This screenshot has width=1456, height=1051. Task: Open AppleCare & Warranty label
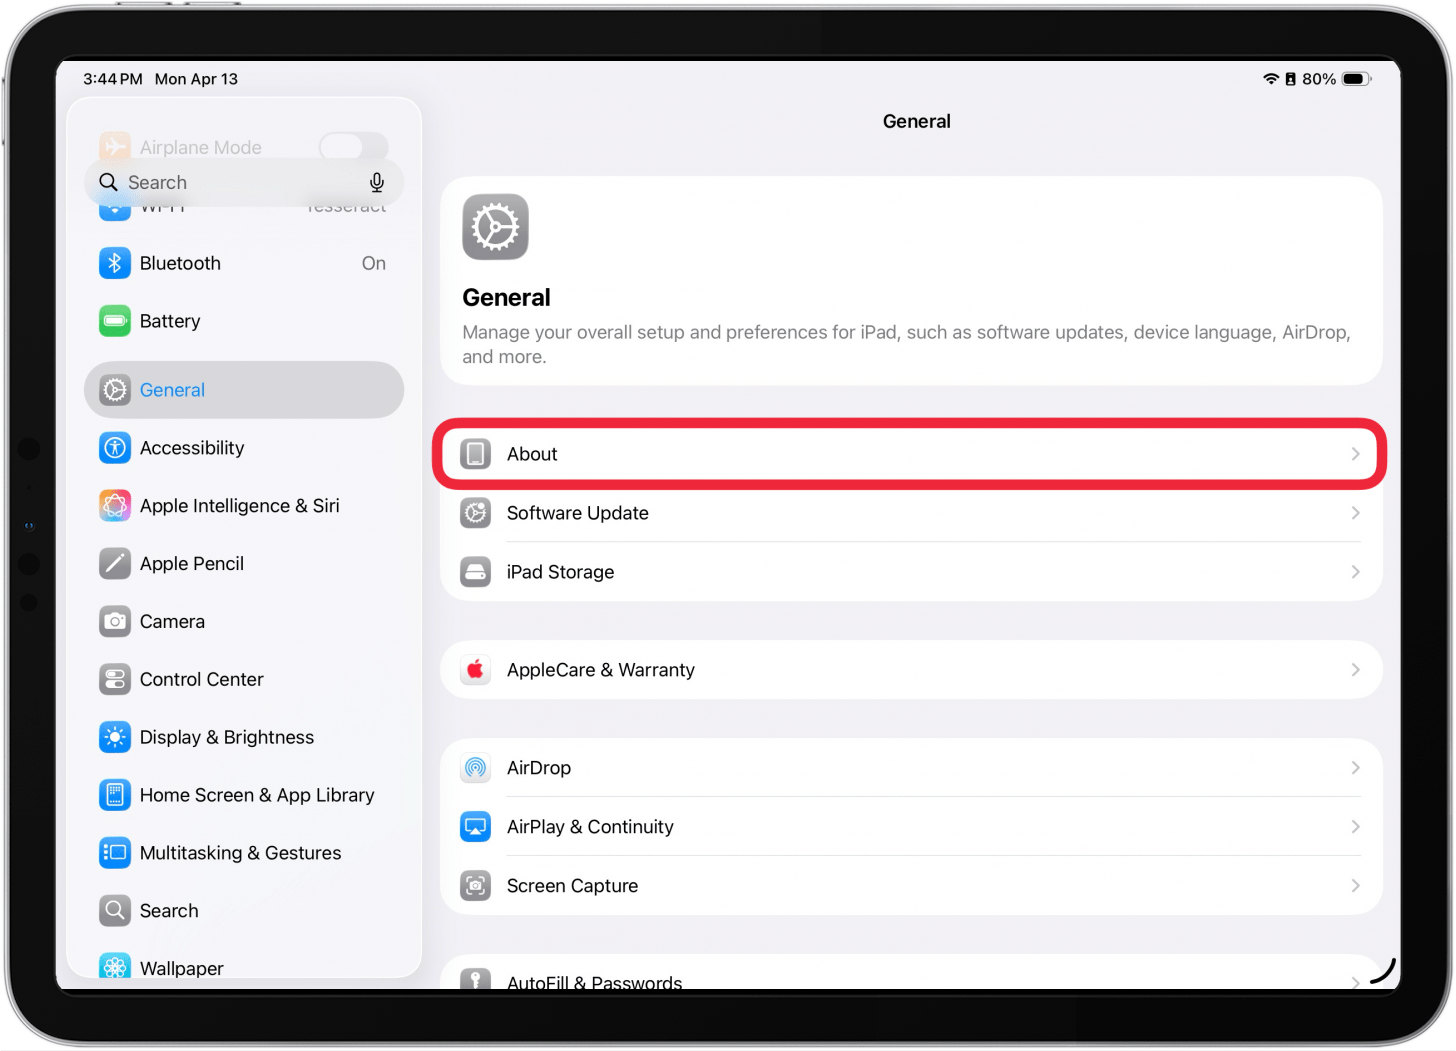(601, 670)
